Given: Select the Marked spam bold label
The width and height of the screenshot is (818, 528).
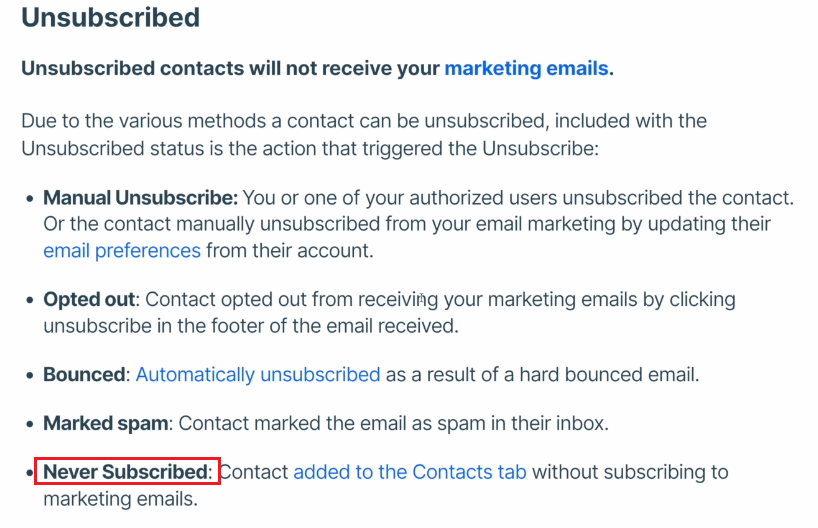Looking at the screenshot, I should (105, 423).
